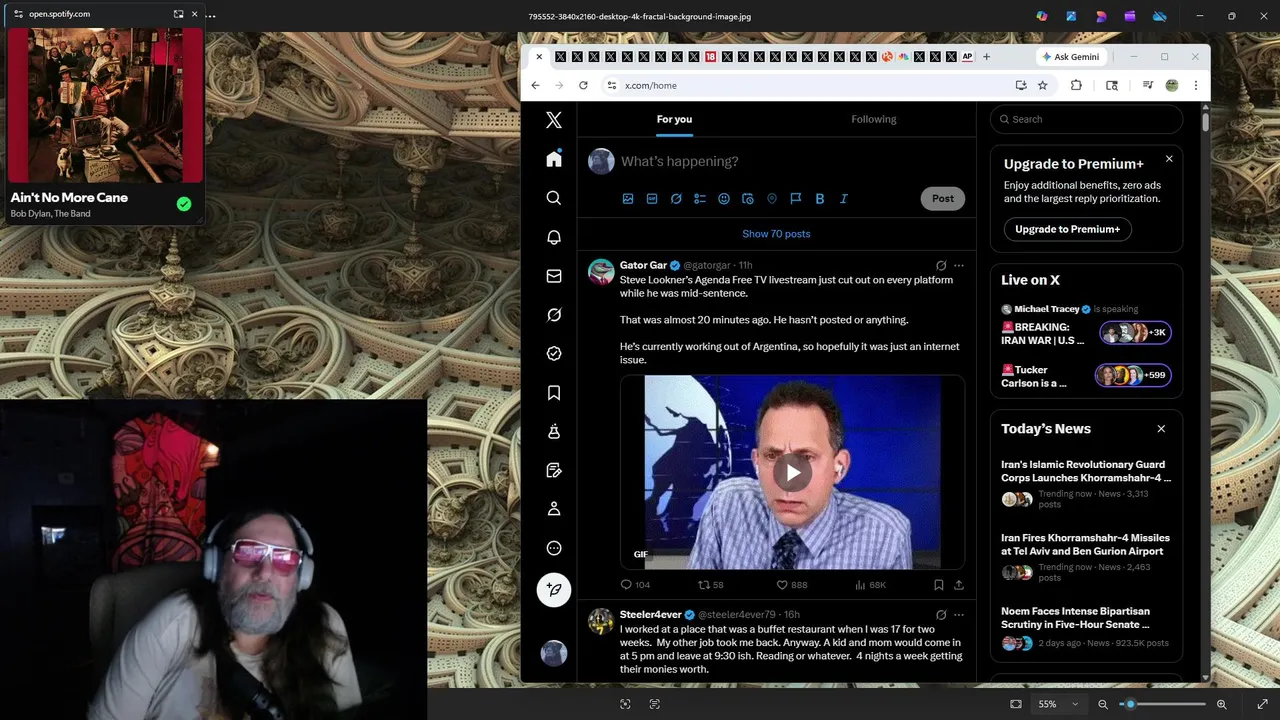
Task: Toggle saved check on Ain't No More Cane
Action: [x=184, y=204]
